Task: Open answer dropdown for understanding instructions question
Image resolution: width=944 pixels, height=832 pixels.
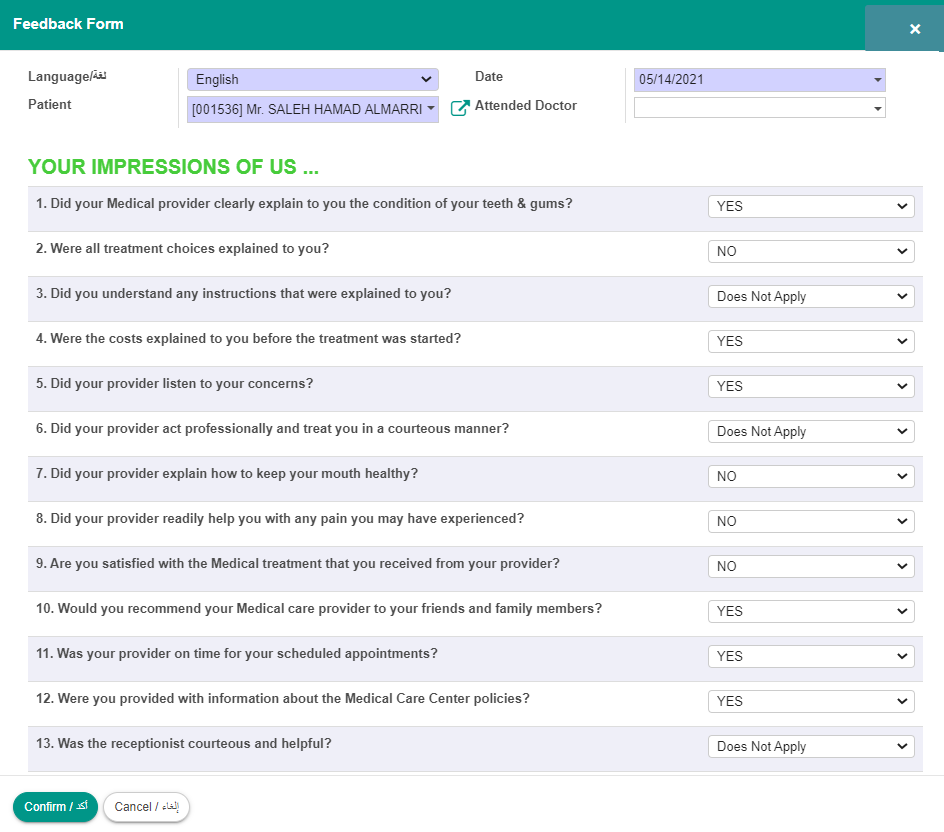Action: pos(811,296)
